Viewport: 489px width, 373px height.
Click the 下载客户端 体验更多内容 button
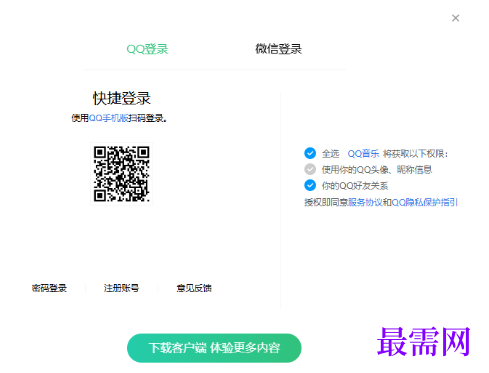(214, 348)
